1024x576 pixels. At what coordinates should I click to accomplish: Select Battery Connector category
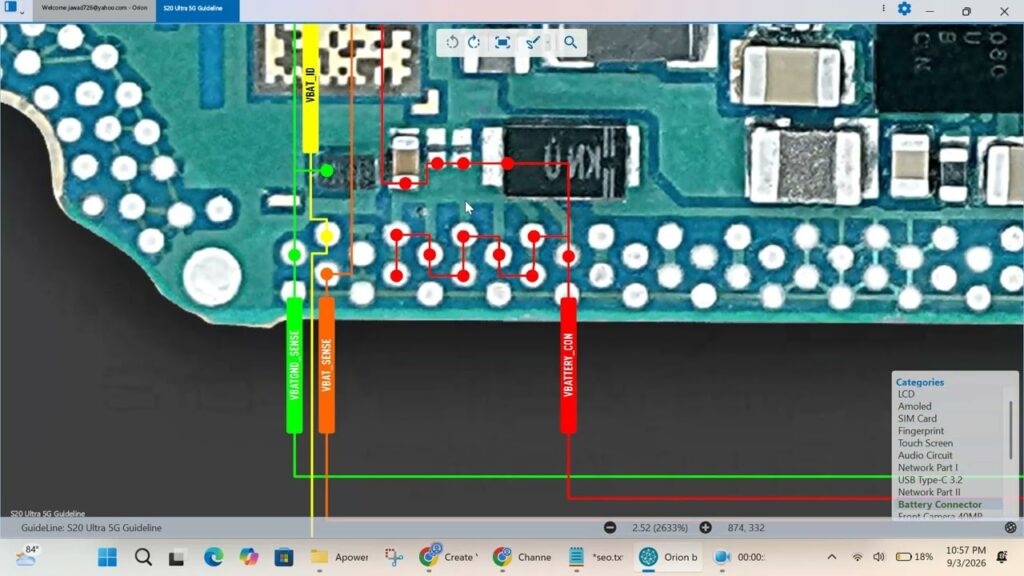(939, 505)
